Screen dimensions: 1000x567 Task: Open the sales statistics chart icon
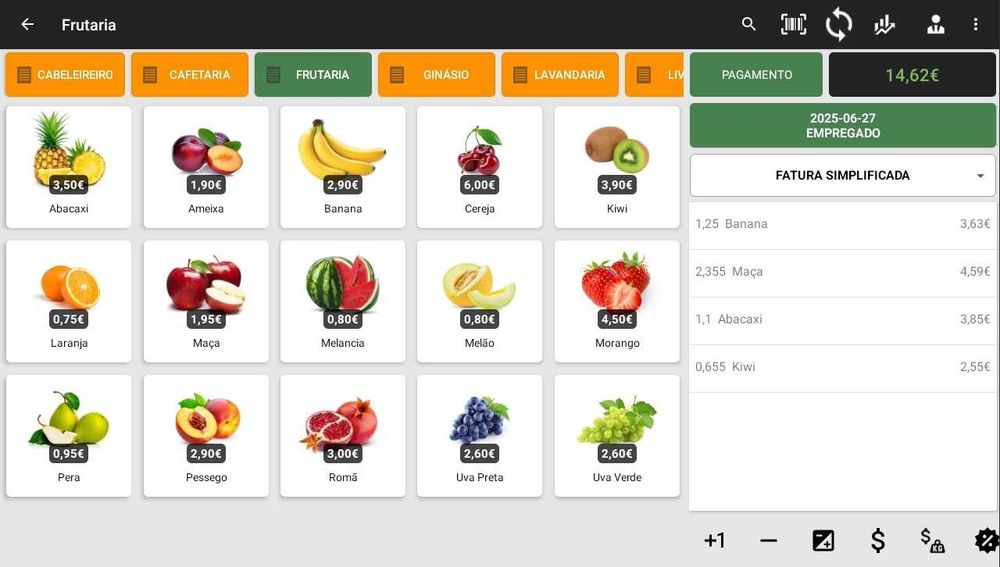coord(885,25)
